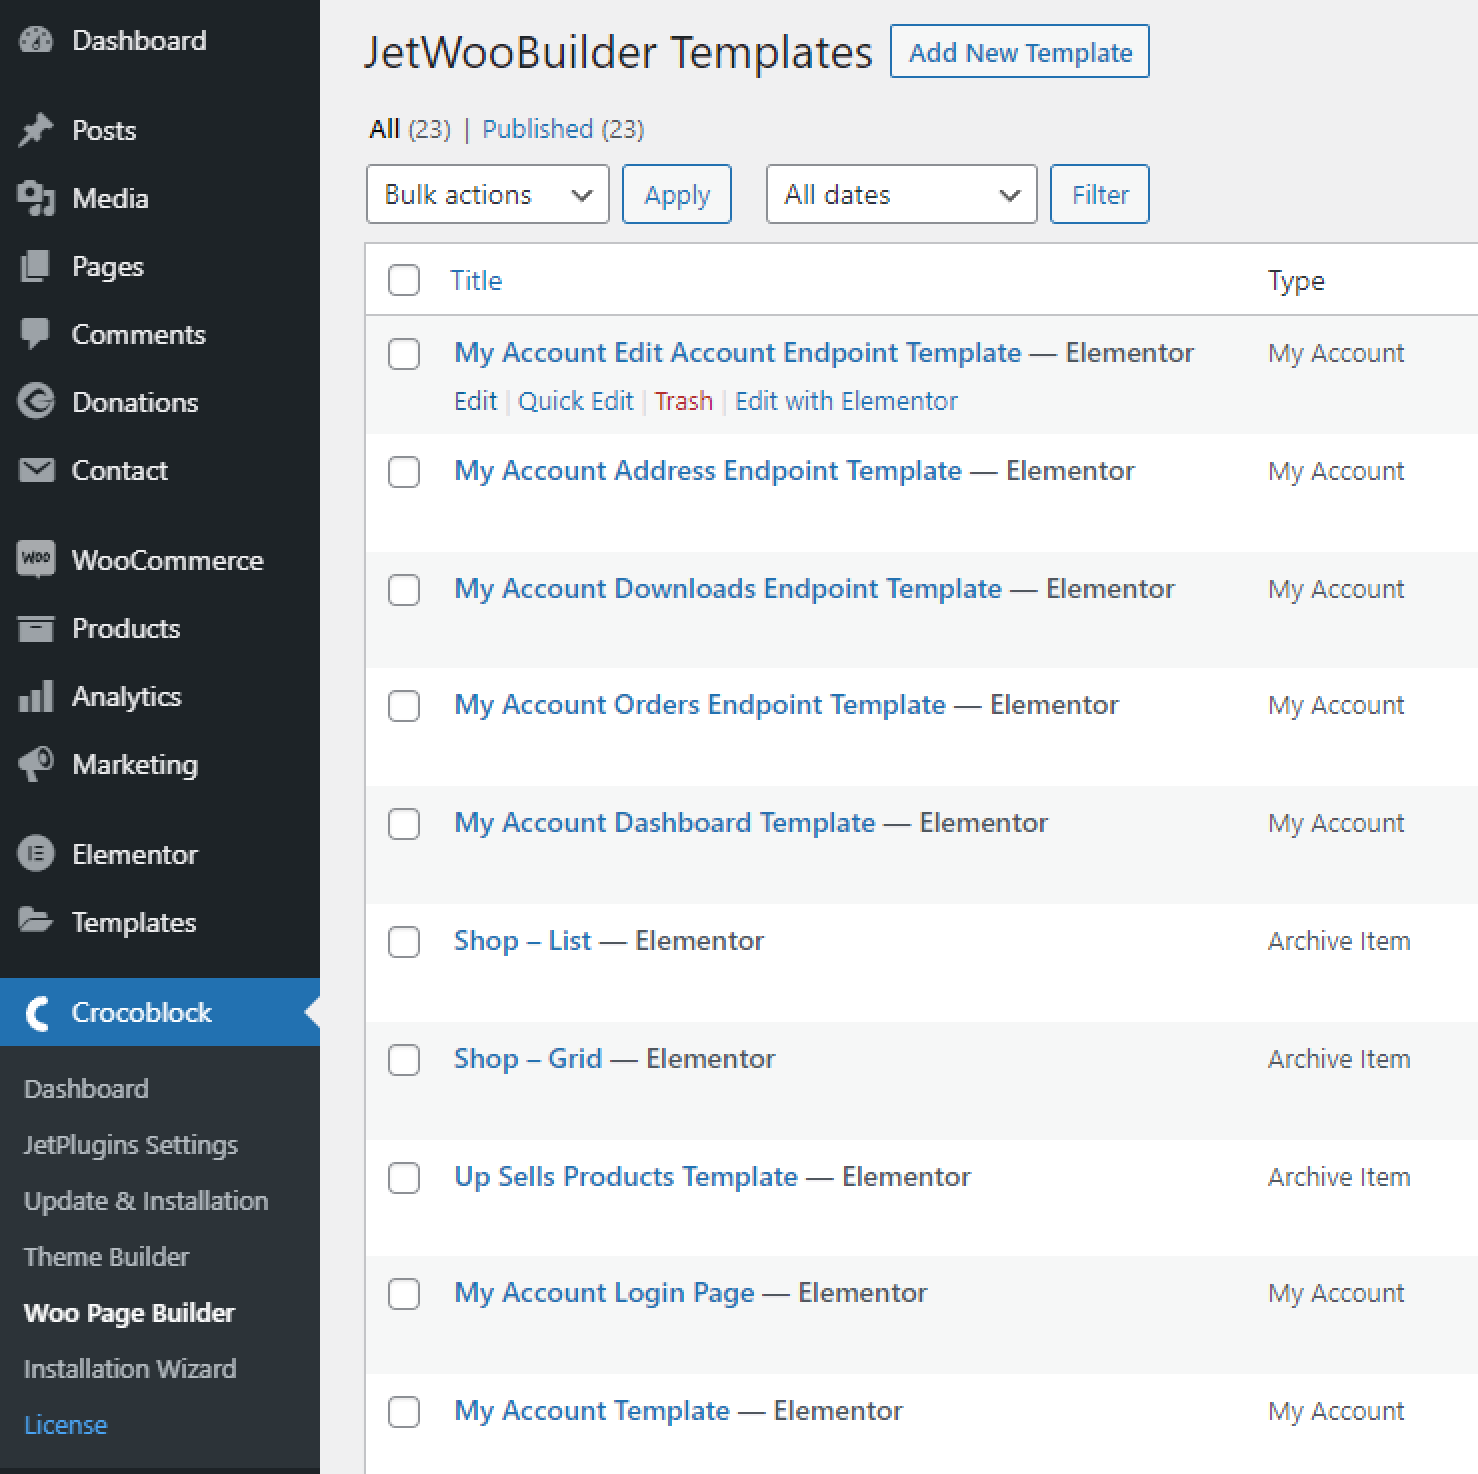The image size is (1478, 1474).
Task: Click the WooCommerce woo icon
Action: point(36,559)
